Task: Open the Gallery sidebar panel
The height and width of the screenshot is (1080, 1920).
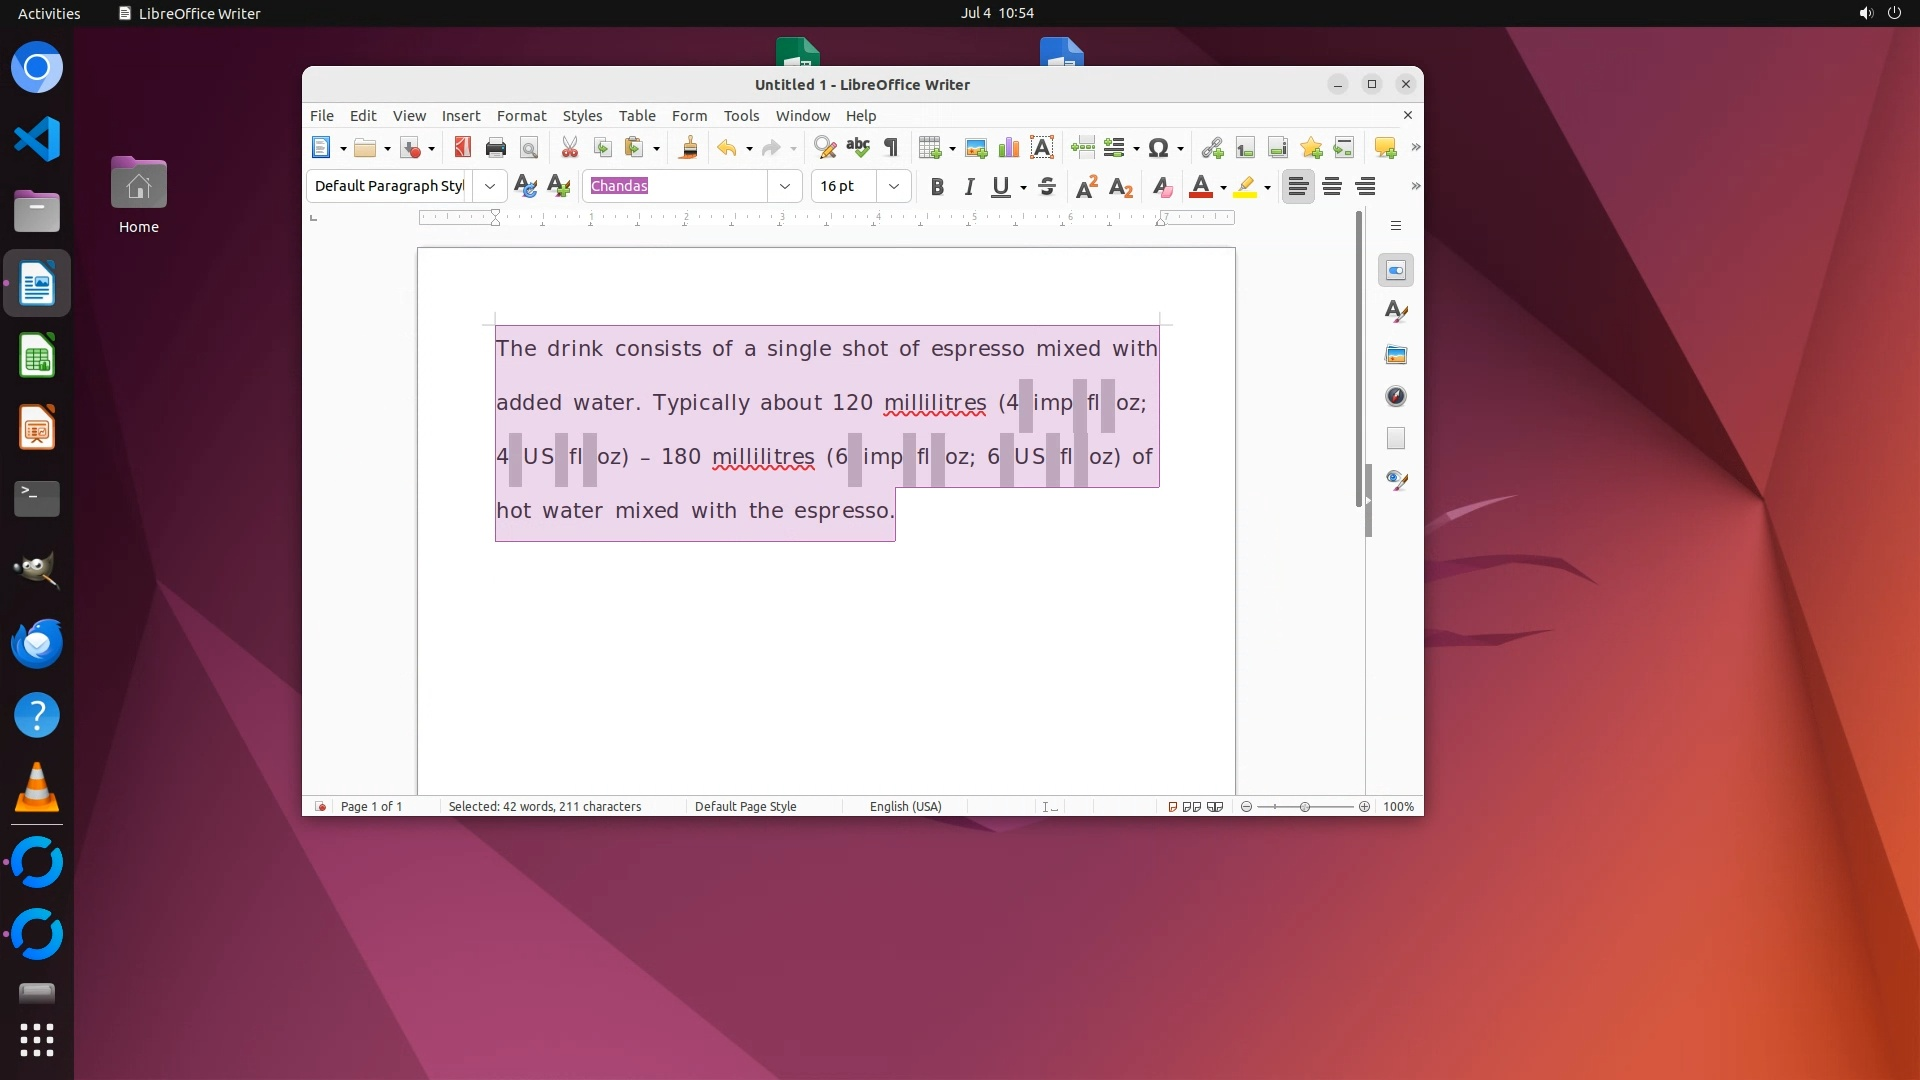Action: tap(1396, 354)
